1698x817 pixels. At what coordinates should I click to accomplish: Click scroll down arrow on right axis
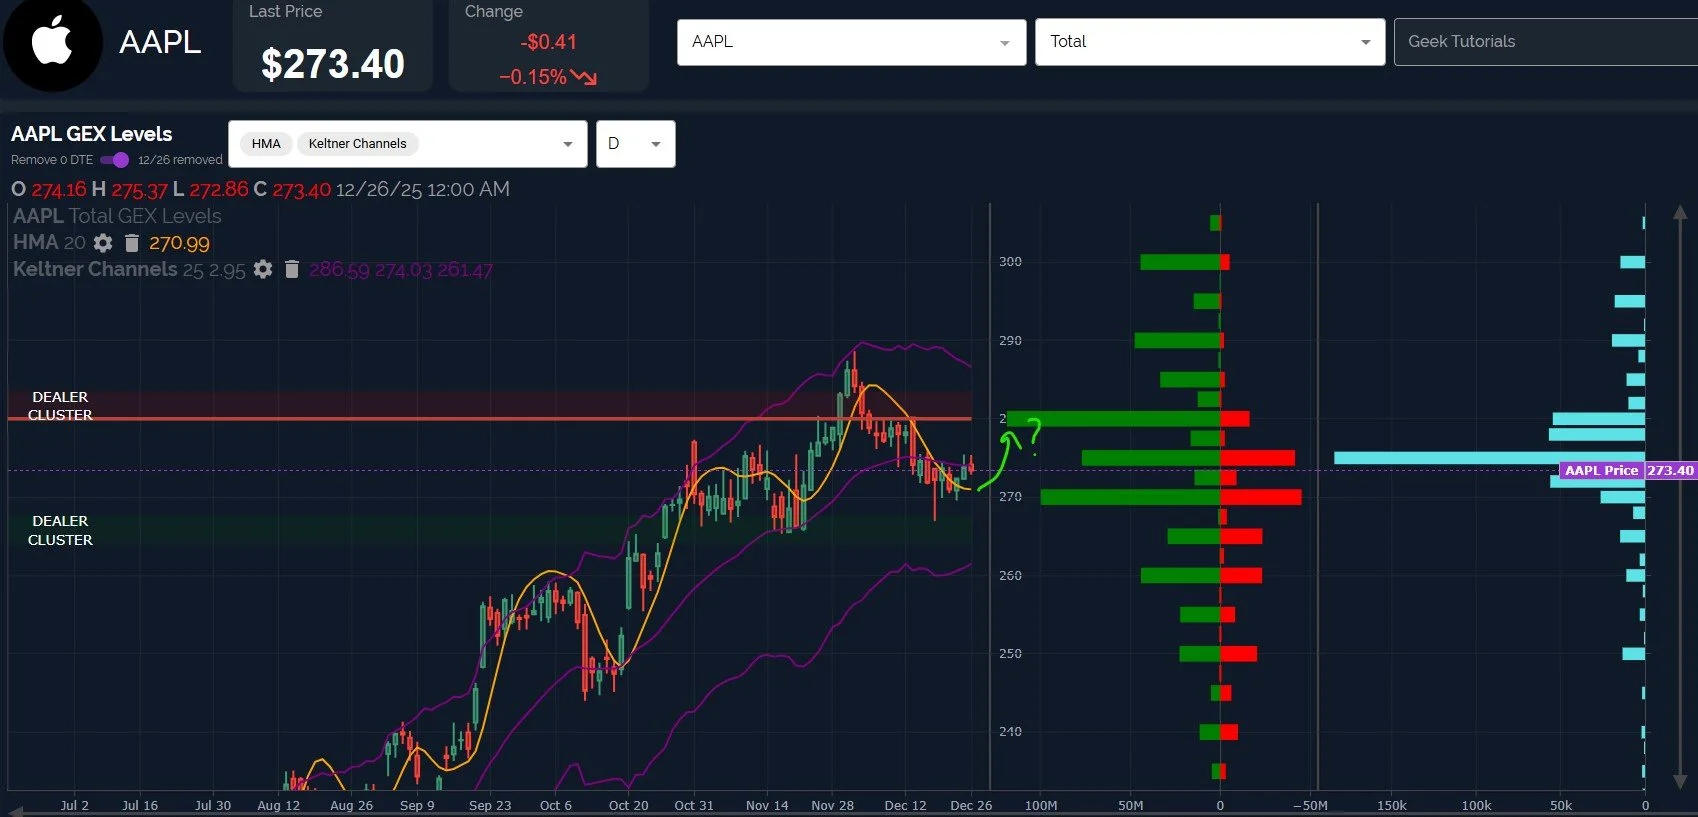1680,781
